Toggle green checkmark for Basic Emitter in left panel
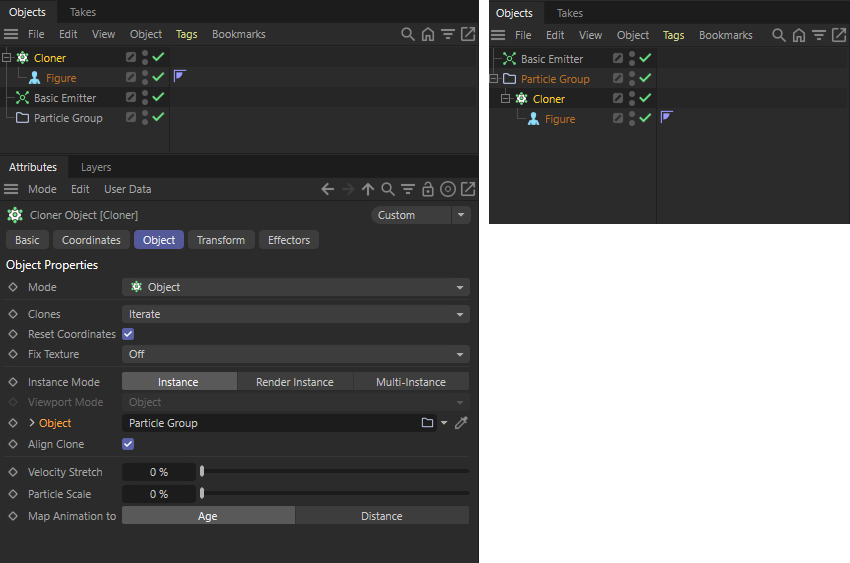Viewport: 850px width, 563px height. click(x=158, y=98)
